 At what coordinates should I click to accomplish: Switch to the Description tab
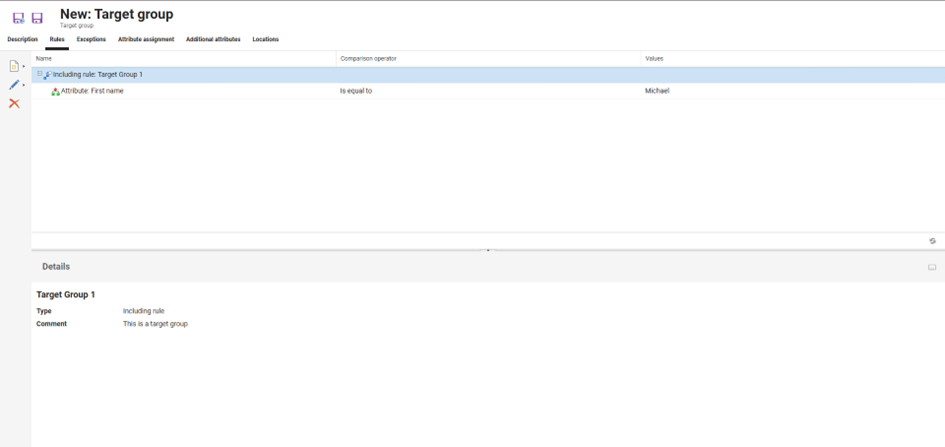[22, 40]
